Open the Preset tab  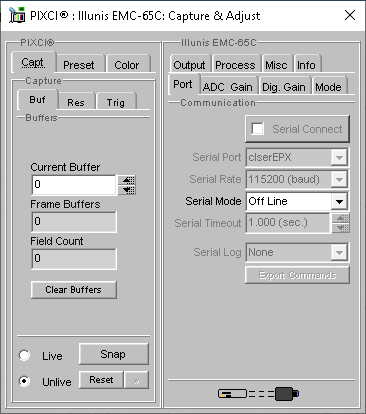coord(79,65)
